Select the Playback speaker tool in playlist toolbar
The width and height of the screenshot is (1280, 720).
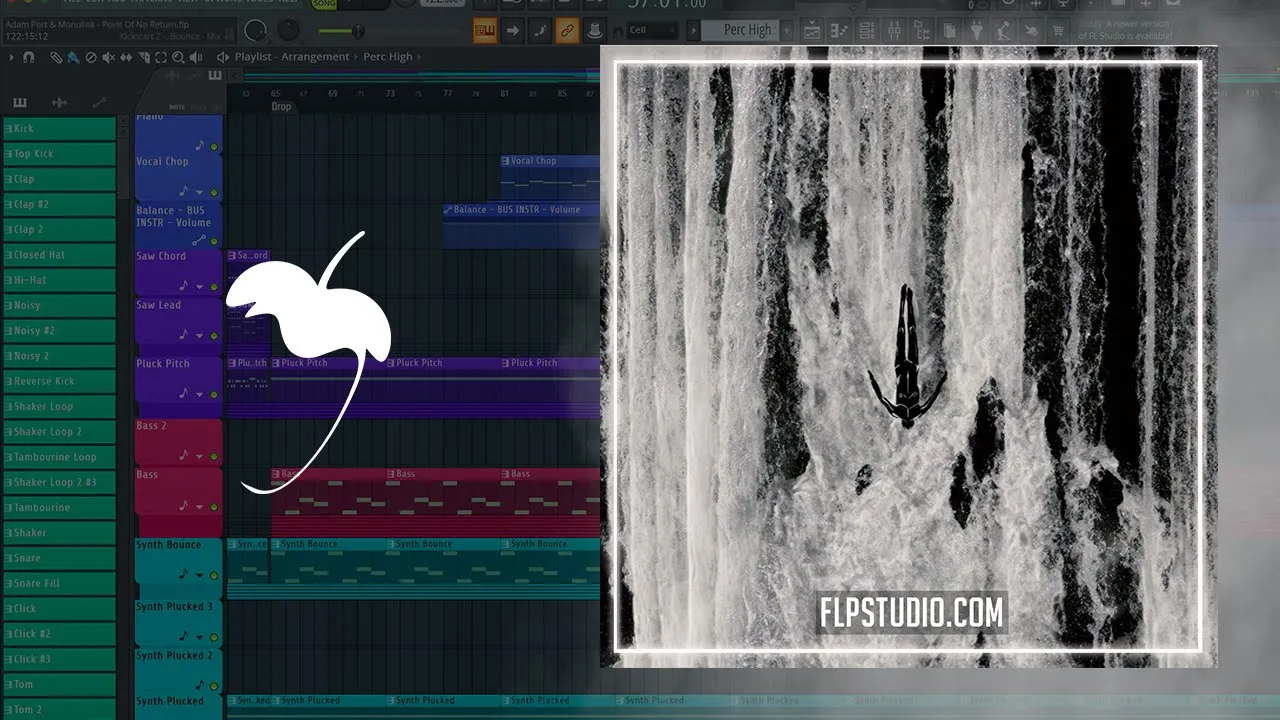tap(195, 57)
